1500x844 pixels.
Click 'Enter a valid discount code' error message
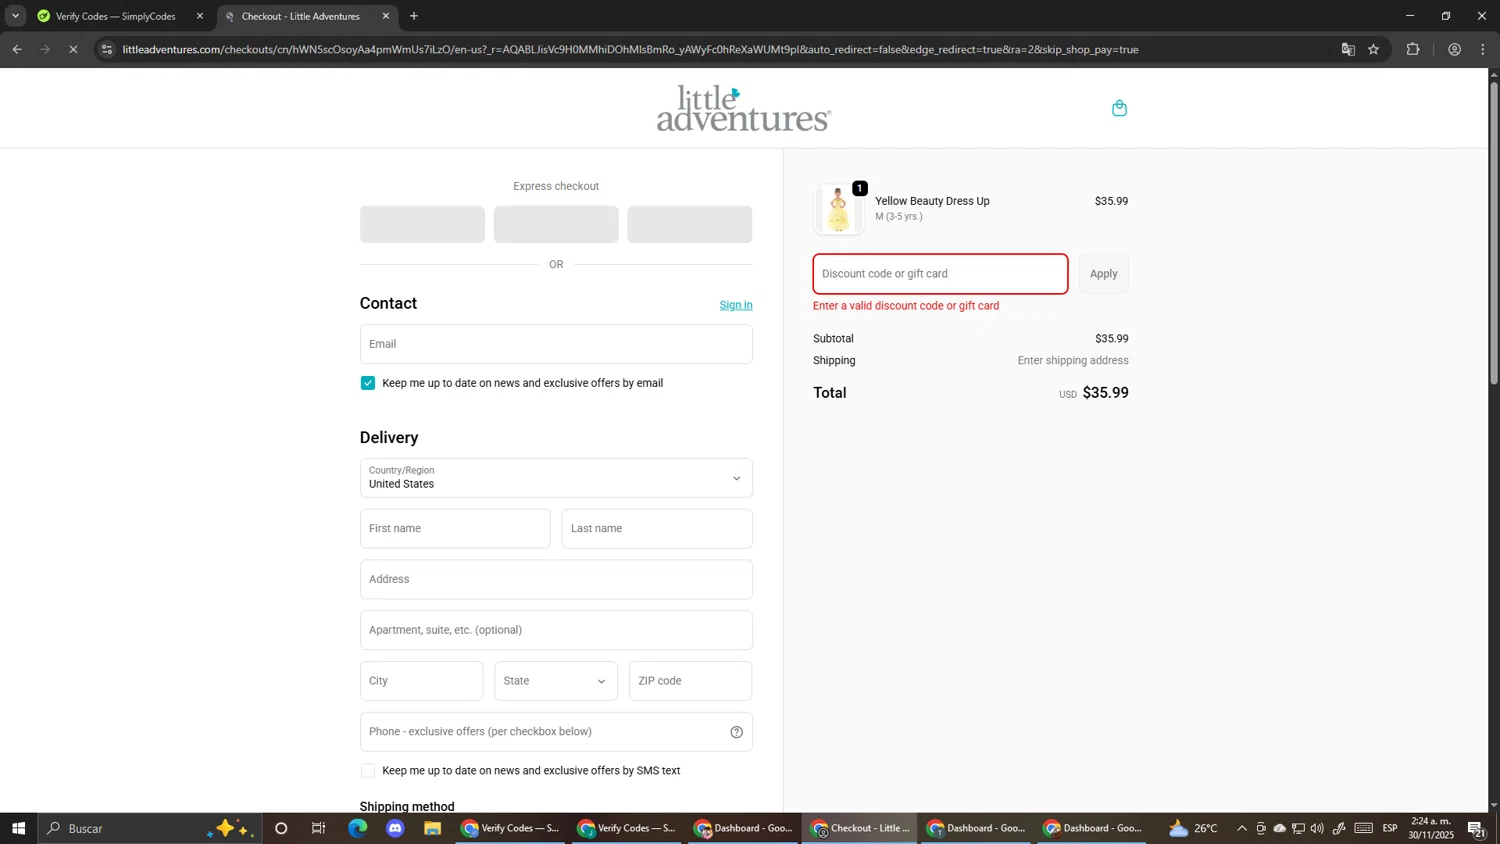pyautogui.click(x=906, y=306)
